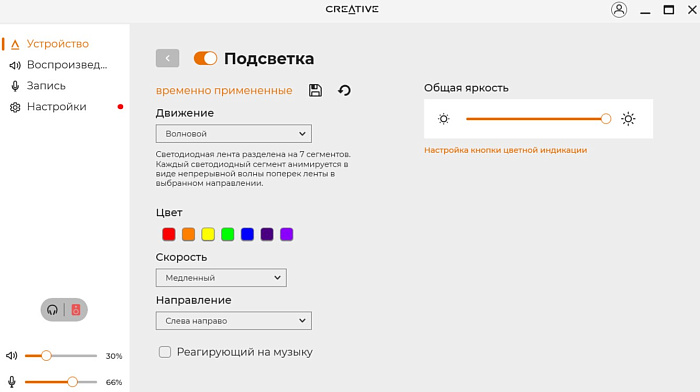Open the Скорость dropdown showing Медленный
This screenshot has height=392, width=700.
coord(221,278)
